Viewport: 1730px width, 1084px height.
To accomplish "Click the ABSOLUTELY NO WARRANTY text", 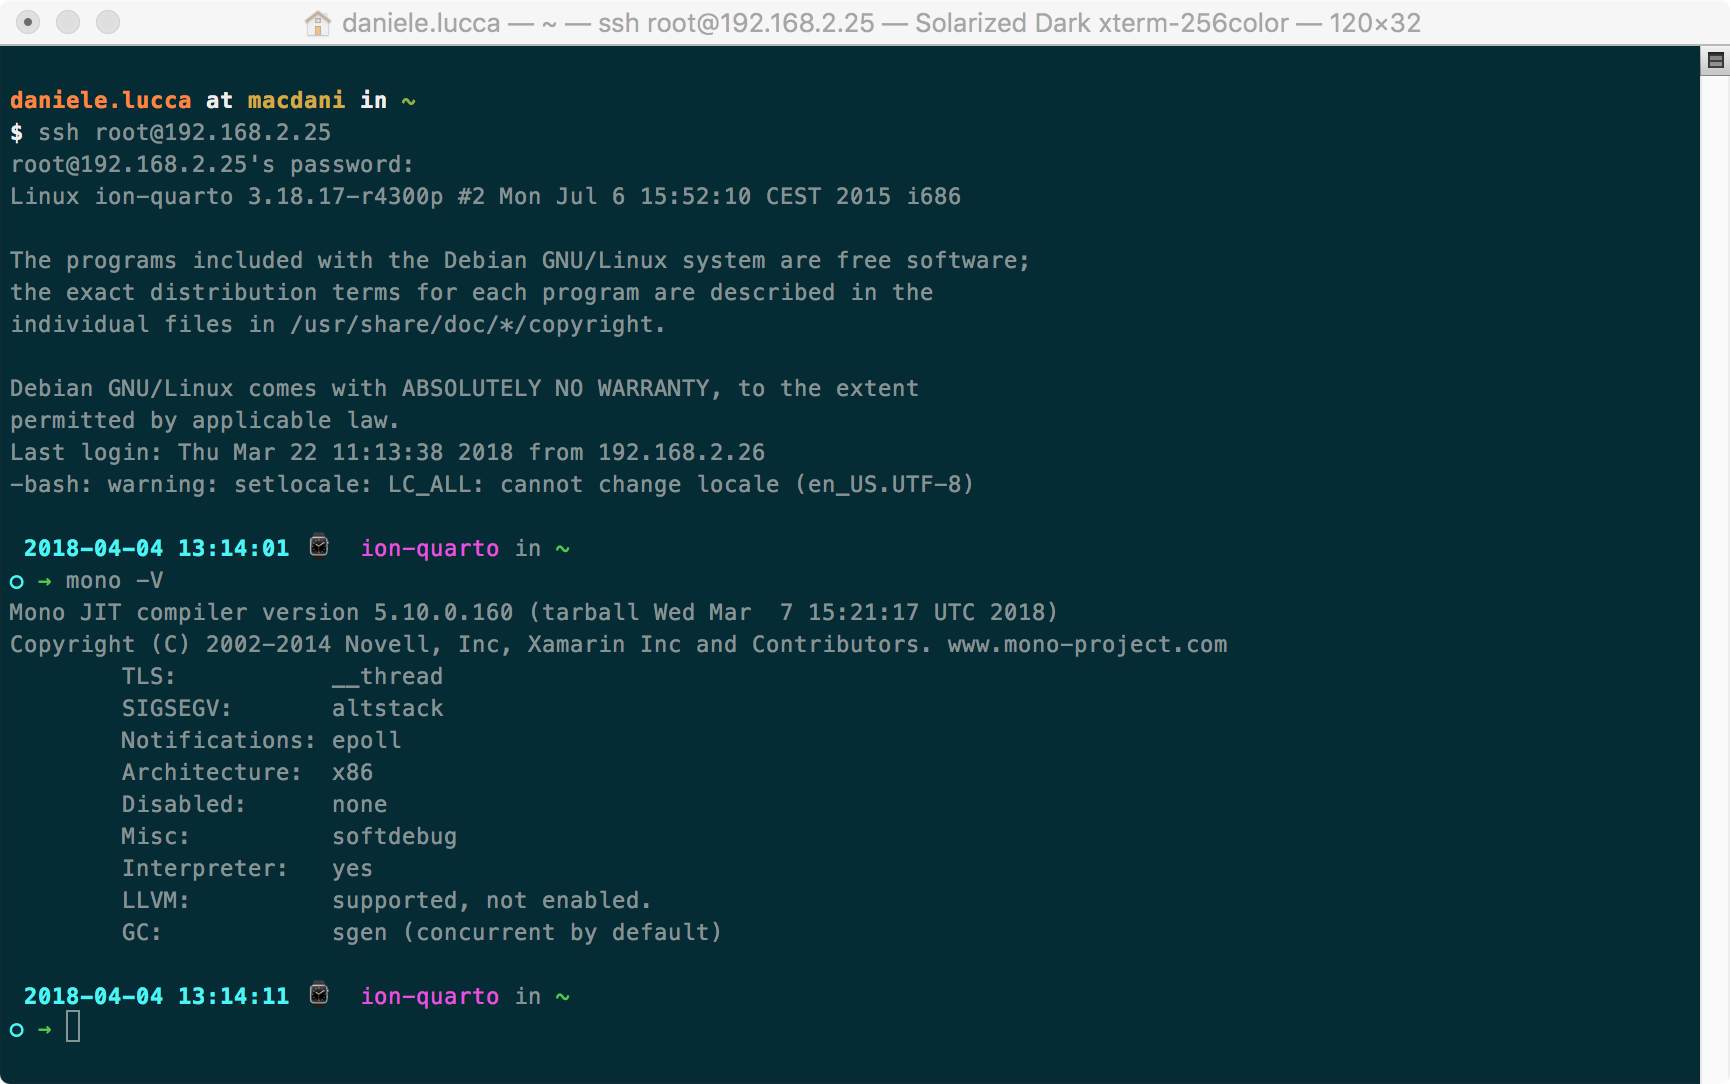I will (x=556, y=388).
